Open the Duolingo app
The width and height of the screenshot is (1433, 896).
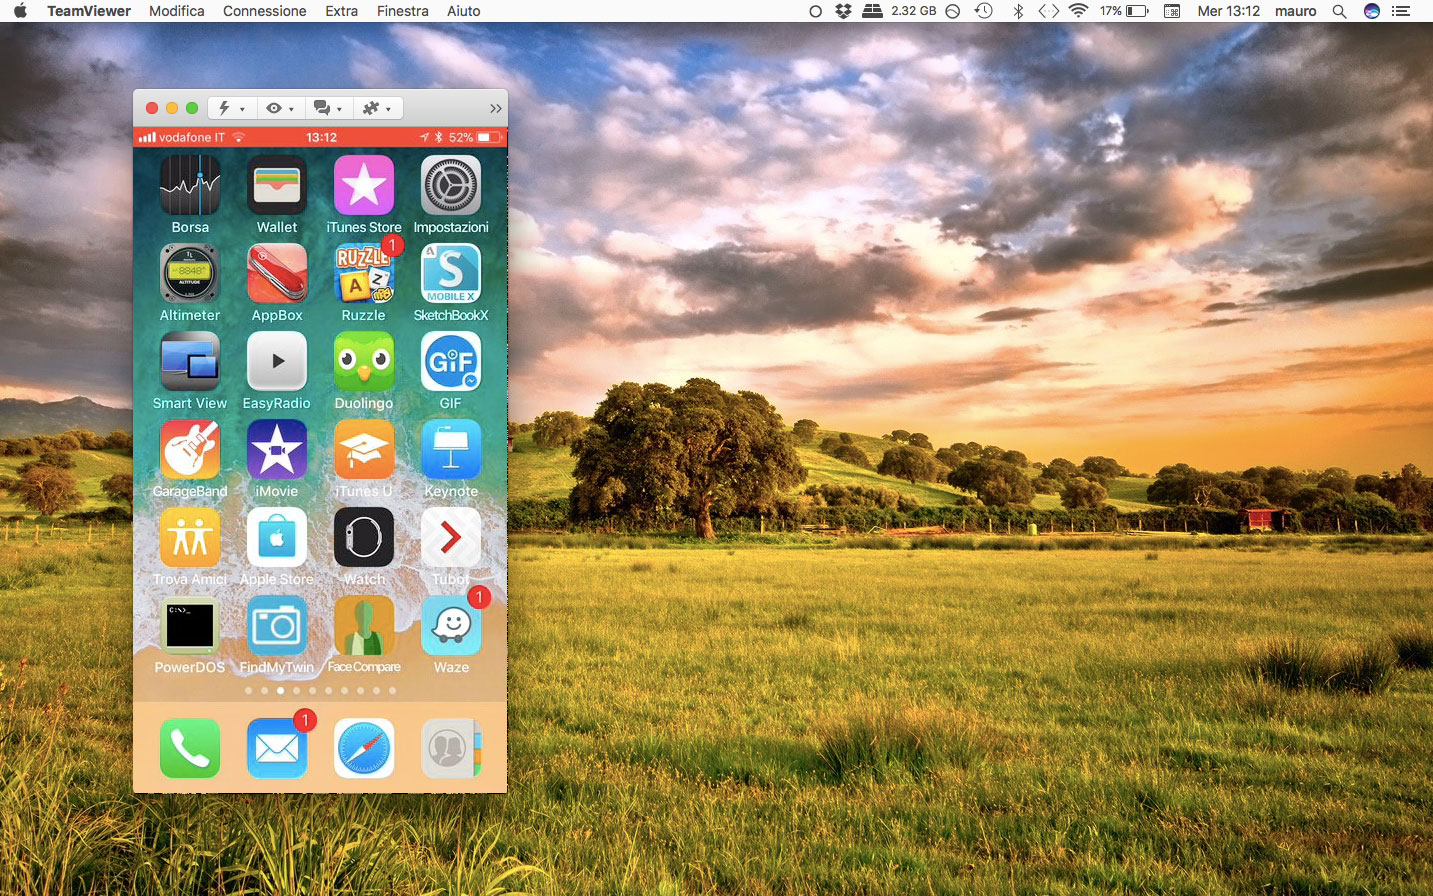tap(364, 362)
